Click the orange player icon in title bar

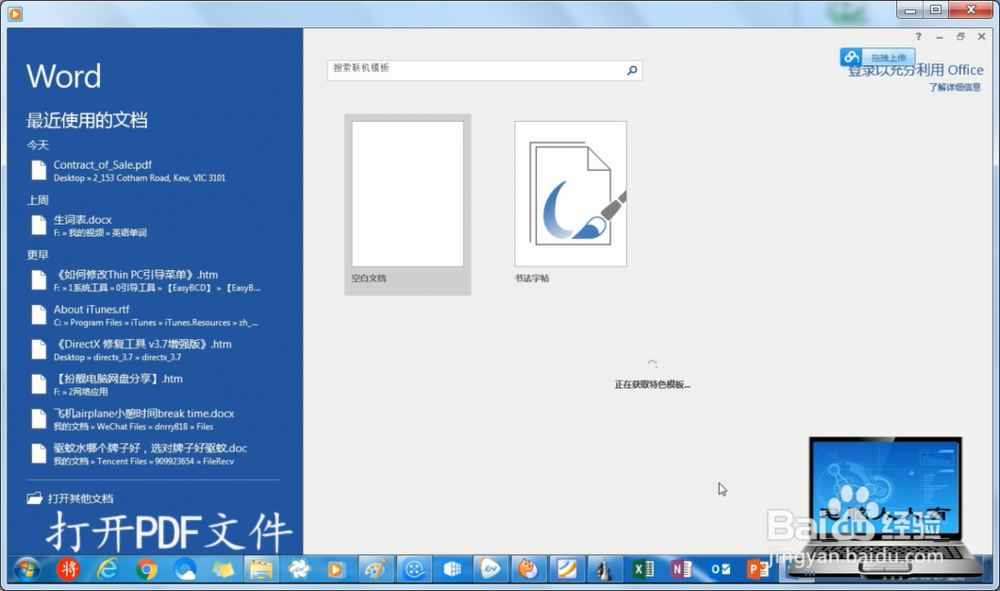tap(15, 13)
